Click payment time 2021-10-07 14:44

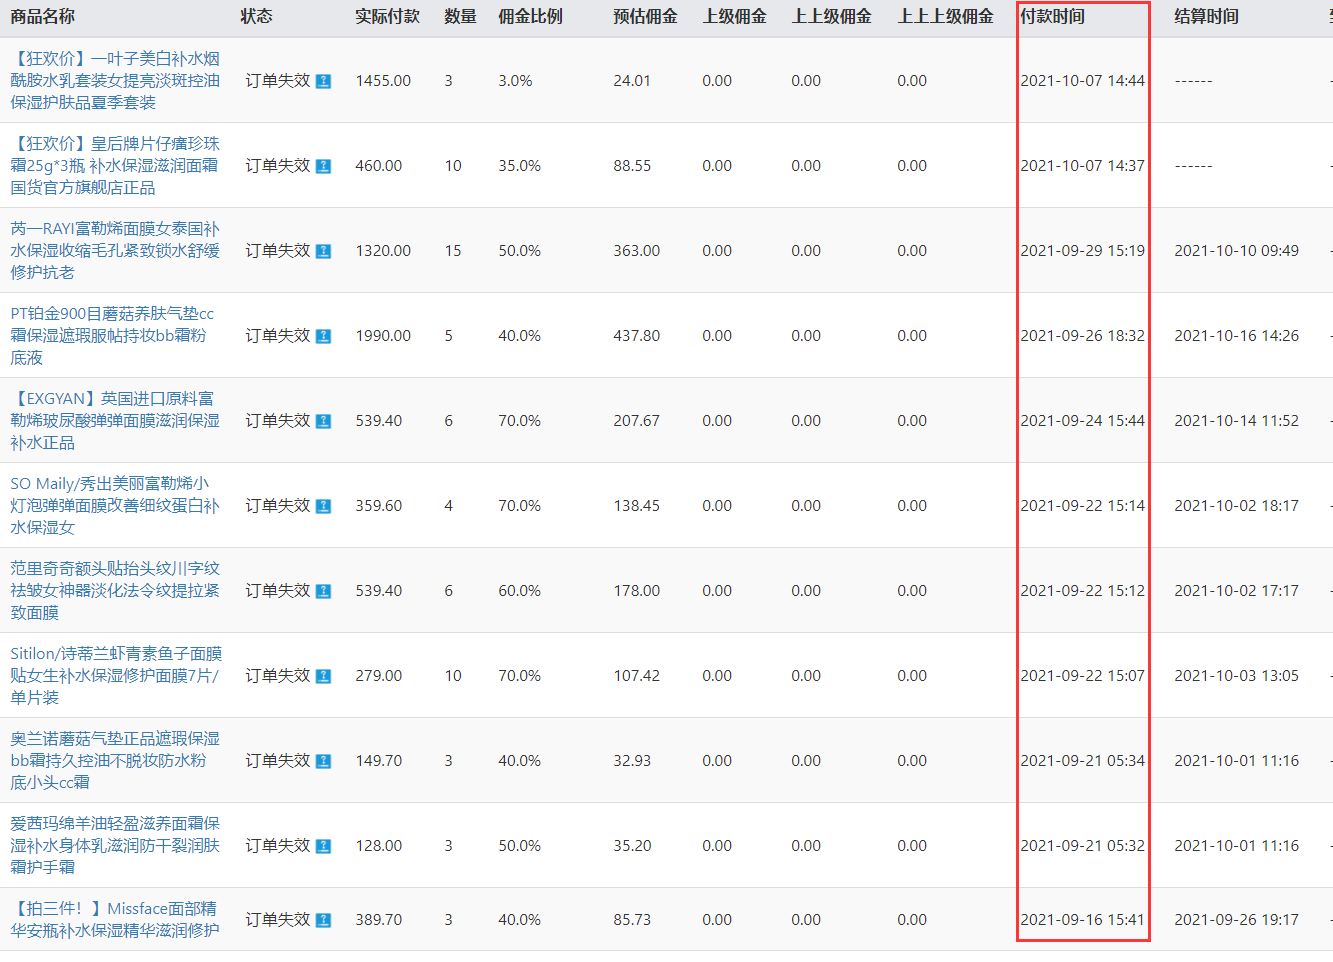coord(1083,81)
